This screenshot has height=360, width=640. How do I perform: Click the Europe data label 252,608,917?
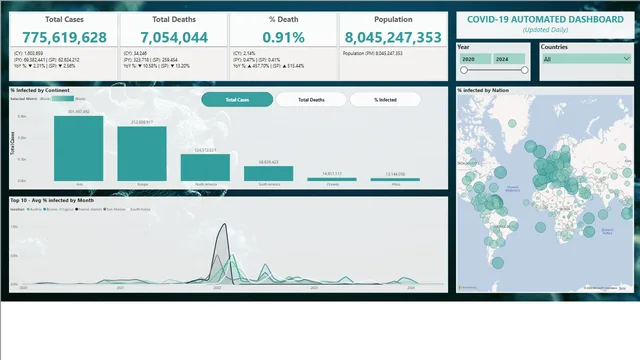[x=142, y=122]
